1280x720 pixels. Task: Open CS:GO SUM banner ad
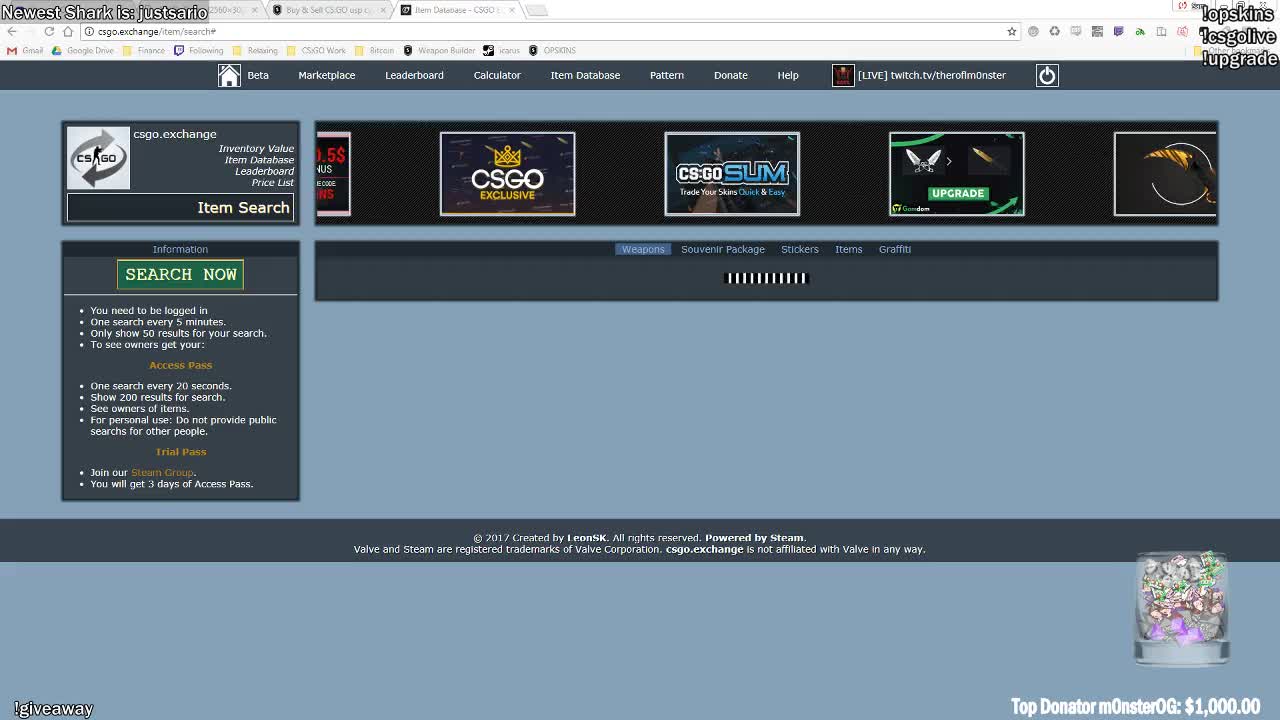732,174
